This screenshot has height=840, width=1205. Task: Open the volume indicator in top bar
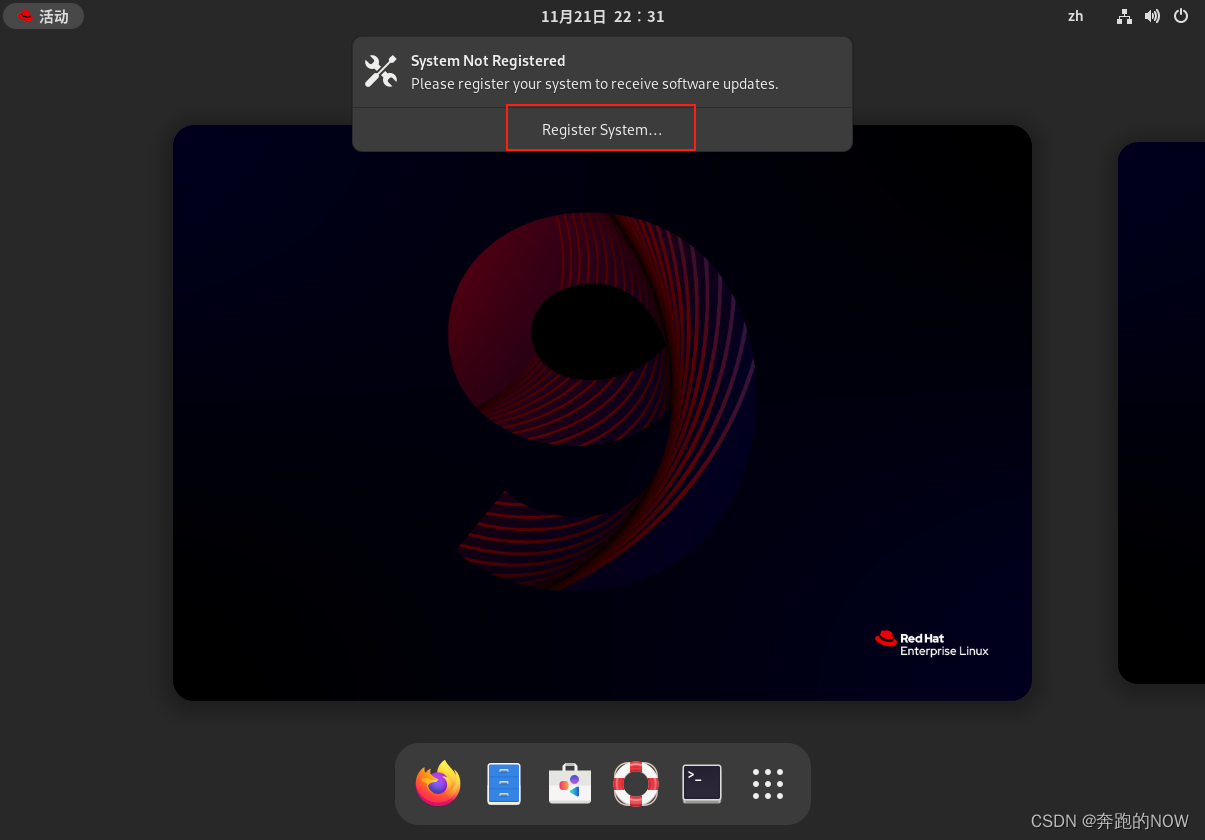tap(1152, 16)
